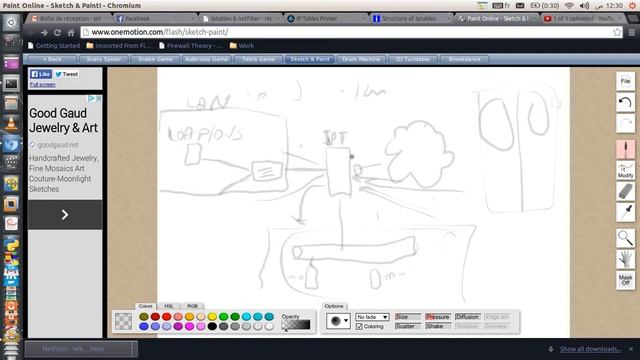This screenshot has width=640, height=360.
Task: Pick the white color swatch
Action: (269, 327)
